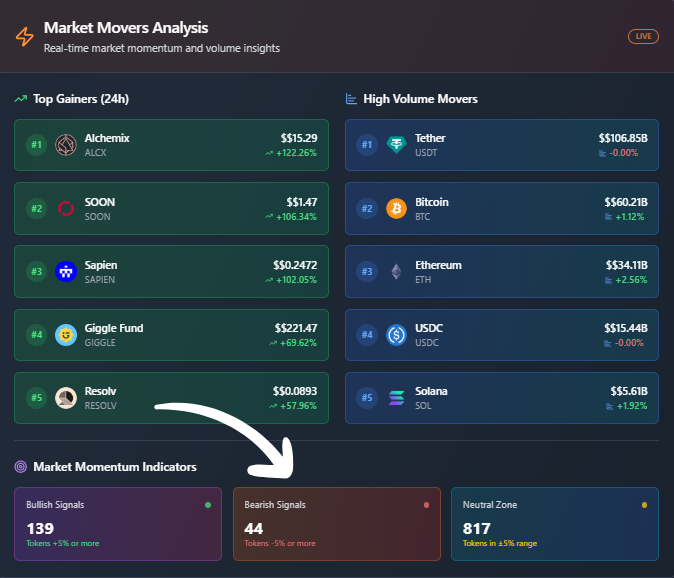This screenshot has height=578, width=674.
Task: Open the Bearish Signals card
Action: click(336, 524)
